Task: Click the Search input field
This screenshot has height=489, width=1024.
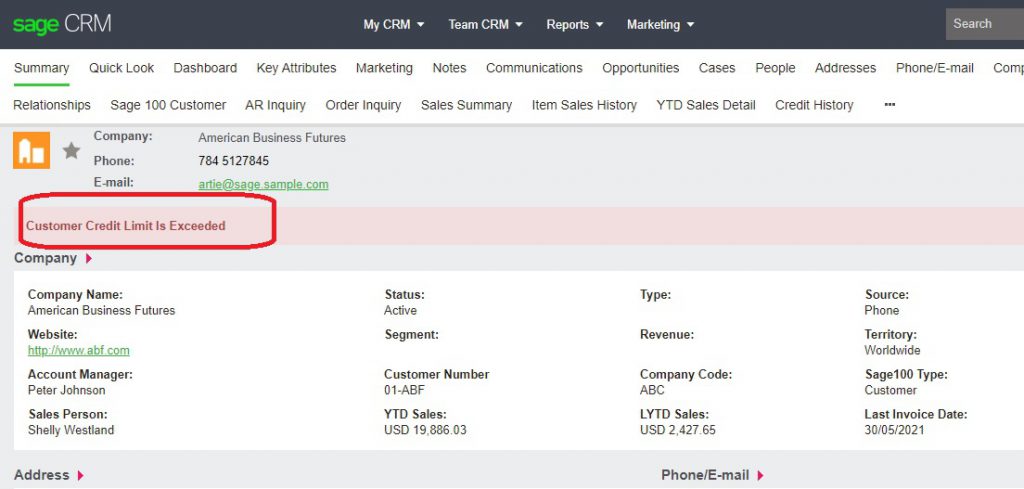Action: click(x=985, y=24)
